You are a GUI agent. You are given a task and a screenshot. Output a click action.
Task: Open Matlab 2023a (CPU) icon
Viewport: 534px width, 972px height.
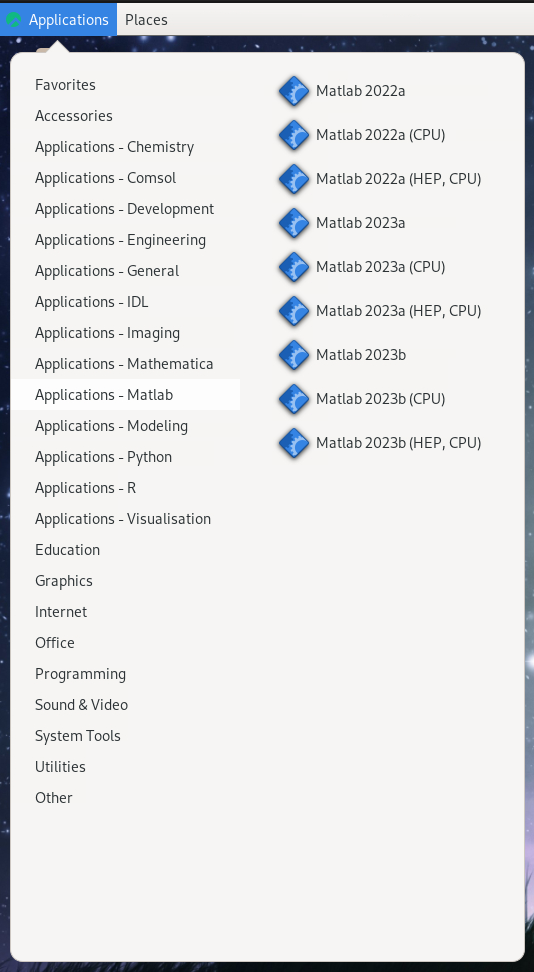294,267
